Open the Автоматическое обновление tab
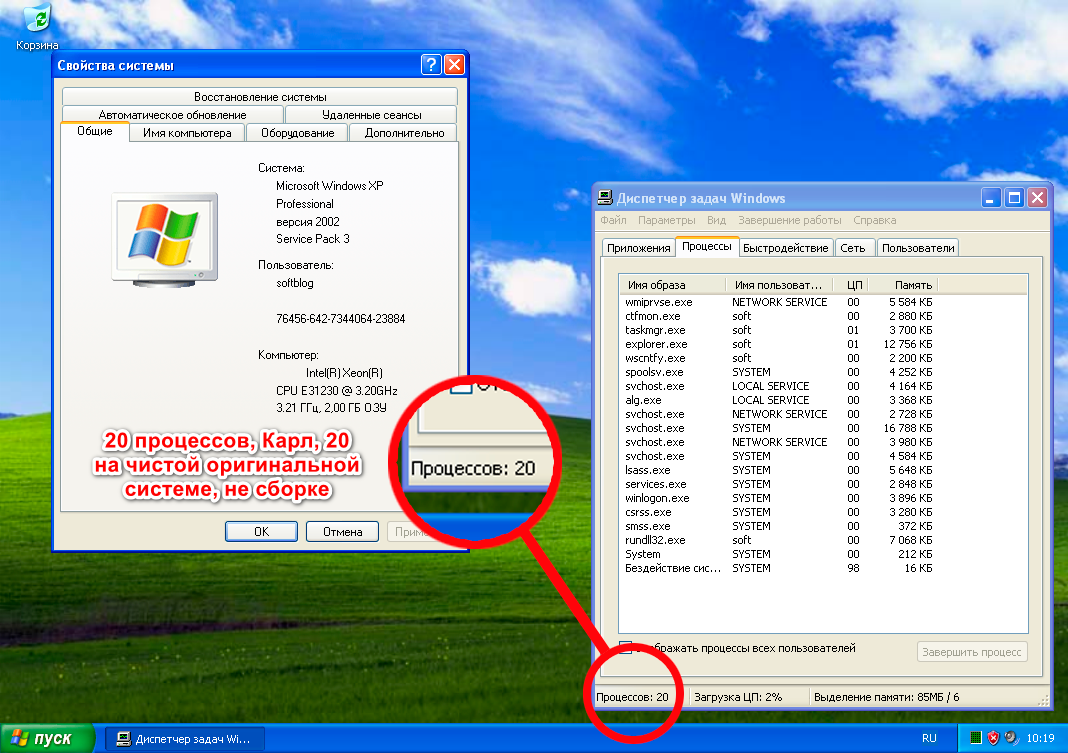 click(x=172, y=114)
